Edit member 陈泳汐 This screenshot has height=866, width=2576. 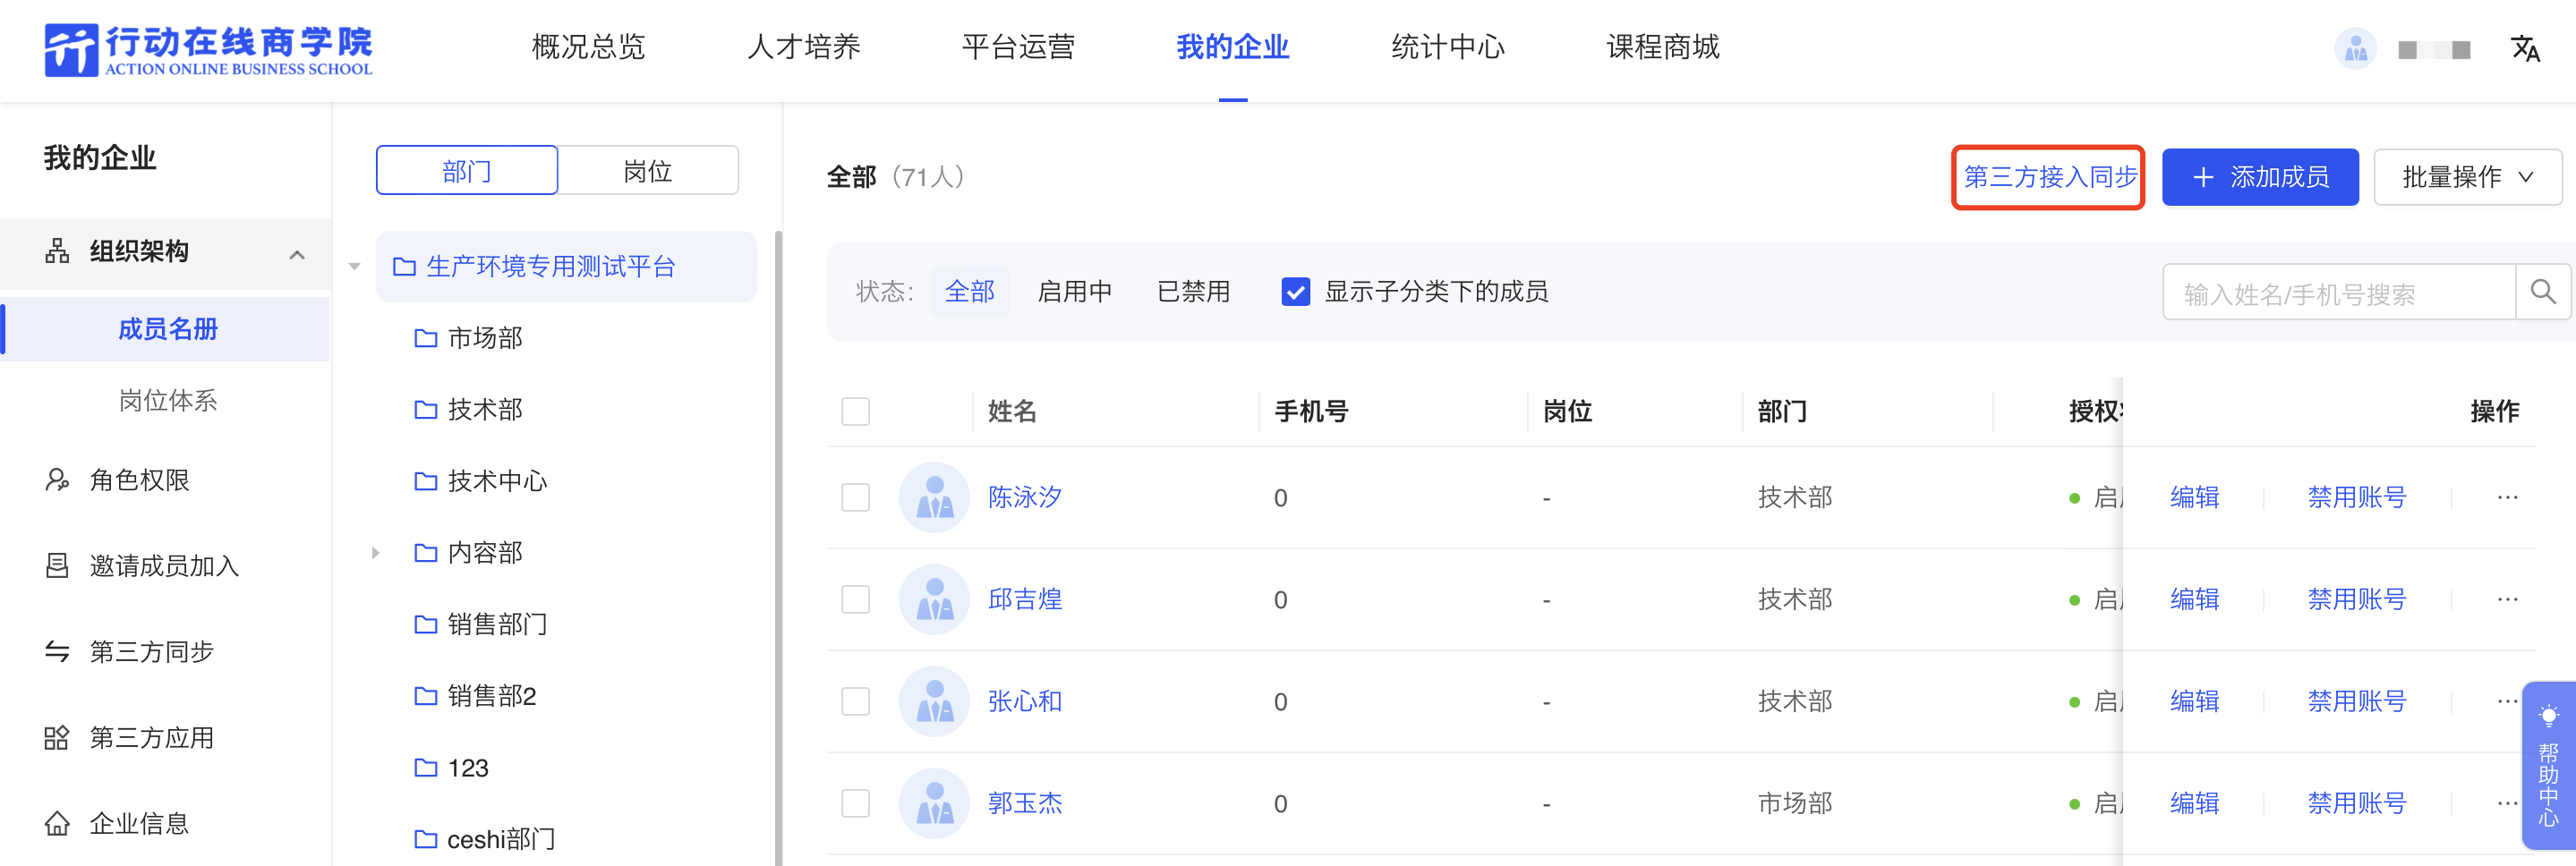(2194, 497)
